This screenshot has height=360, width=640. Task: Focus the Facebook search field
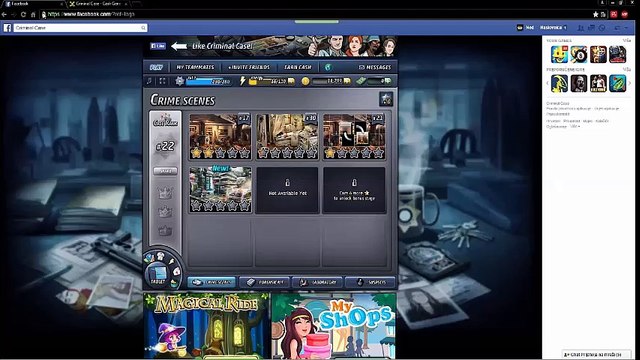(80, 28)
